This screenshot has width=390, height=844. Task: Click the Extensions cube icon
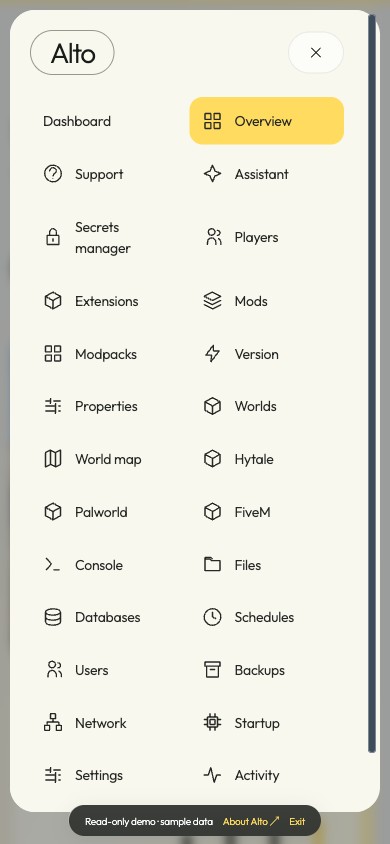[53, 301]
